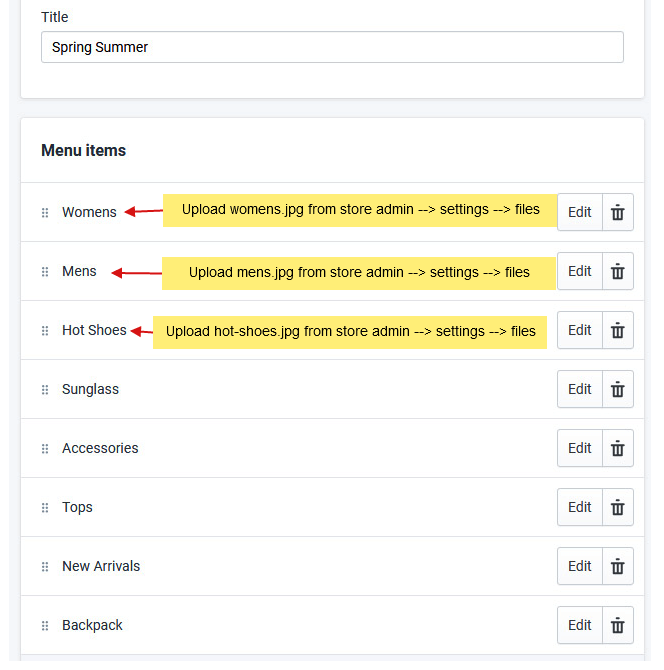Open Edit for New Arrivals
This screenshot has width=664, height=670.
tap(580, 566)
